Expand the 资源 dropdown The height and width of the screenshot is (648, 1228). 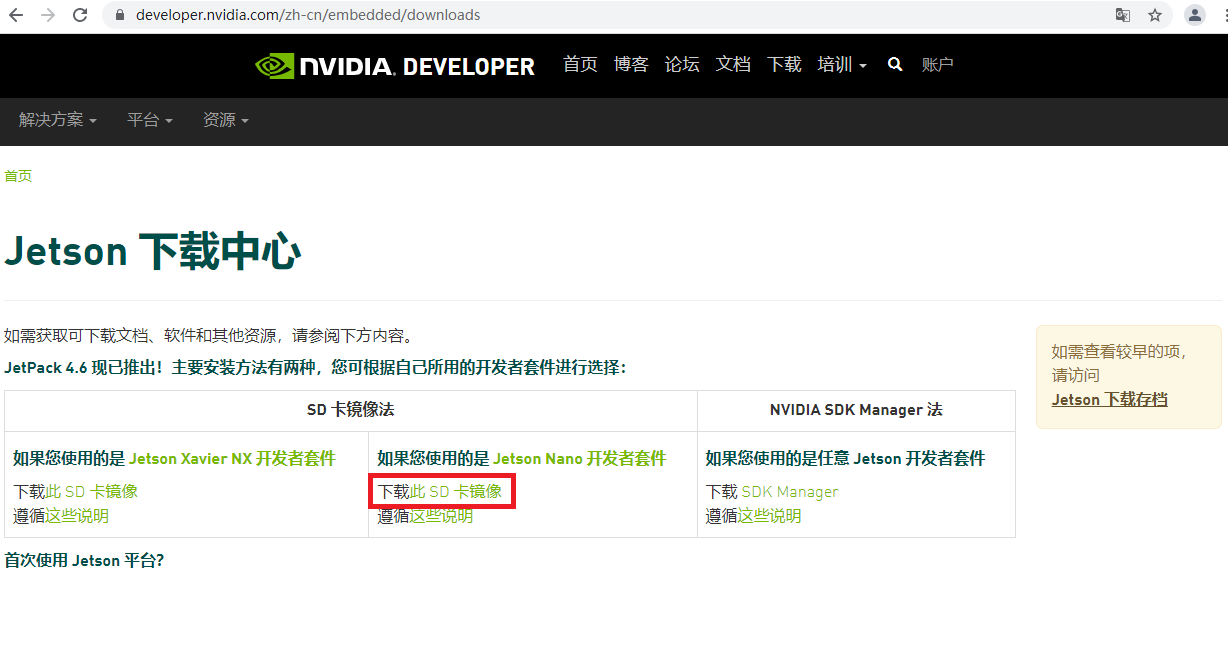pyautogui.click(x=226, y=120)
